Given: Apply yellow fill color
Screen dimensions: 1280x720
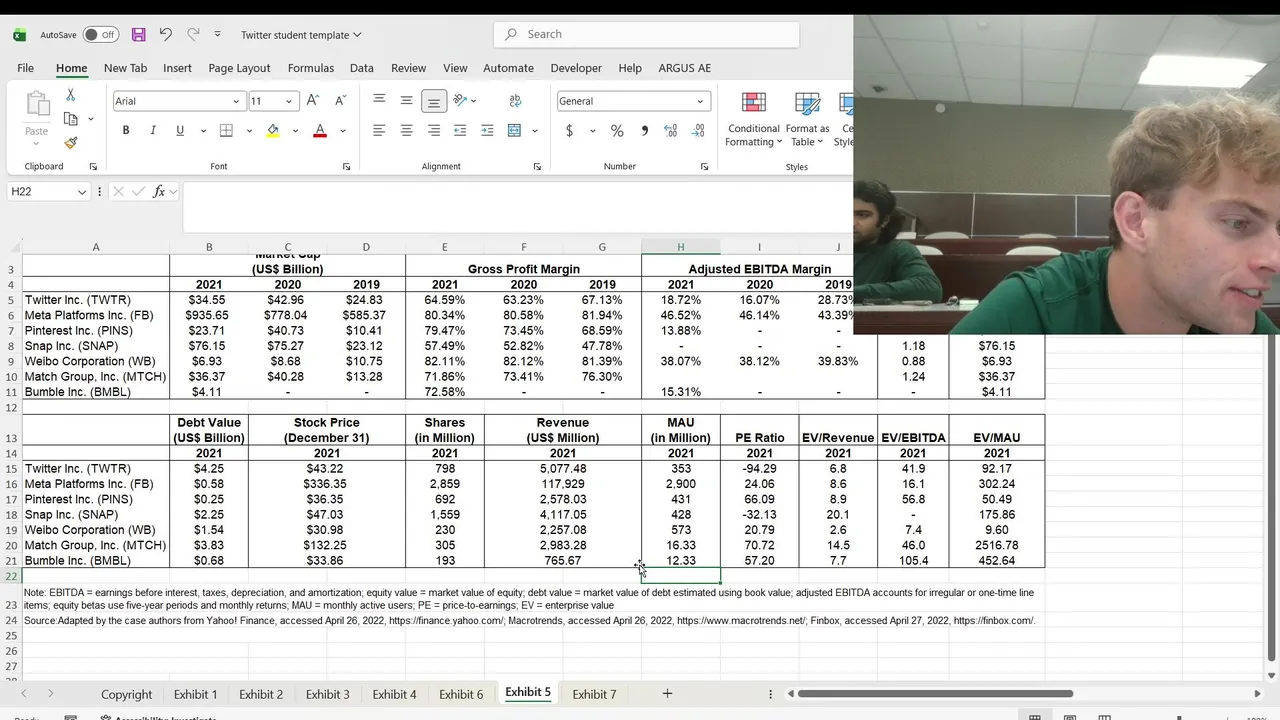Looking at the screenshot, I should pos(273,131).
